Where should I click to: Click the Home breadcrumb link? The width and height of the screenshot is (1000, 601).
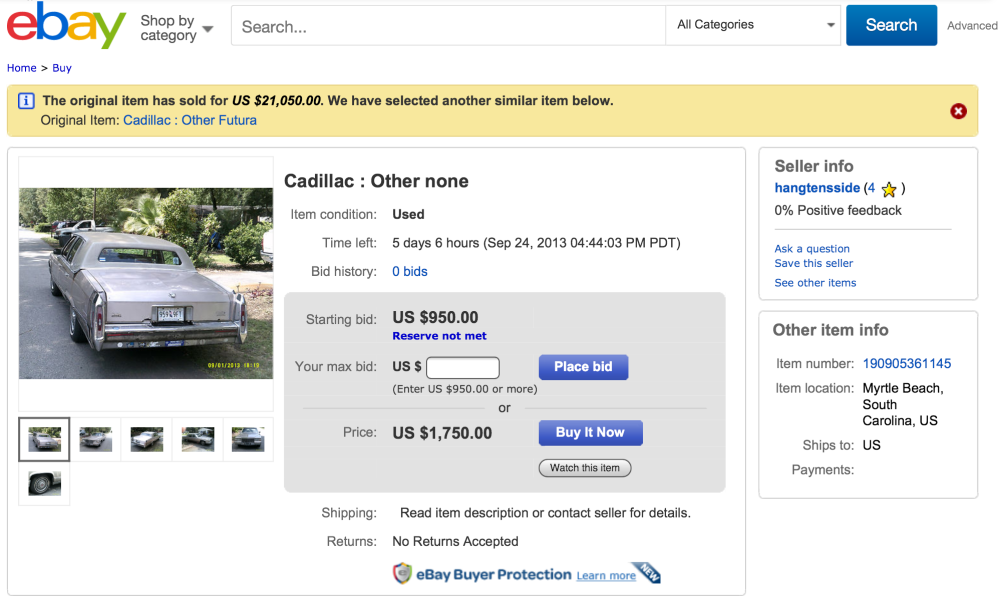pyautogui.click(x=22, y=68)
